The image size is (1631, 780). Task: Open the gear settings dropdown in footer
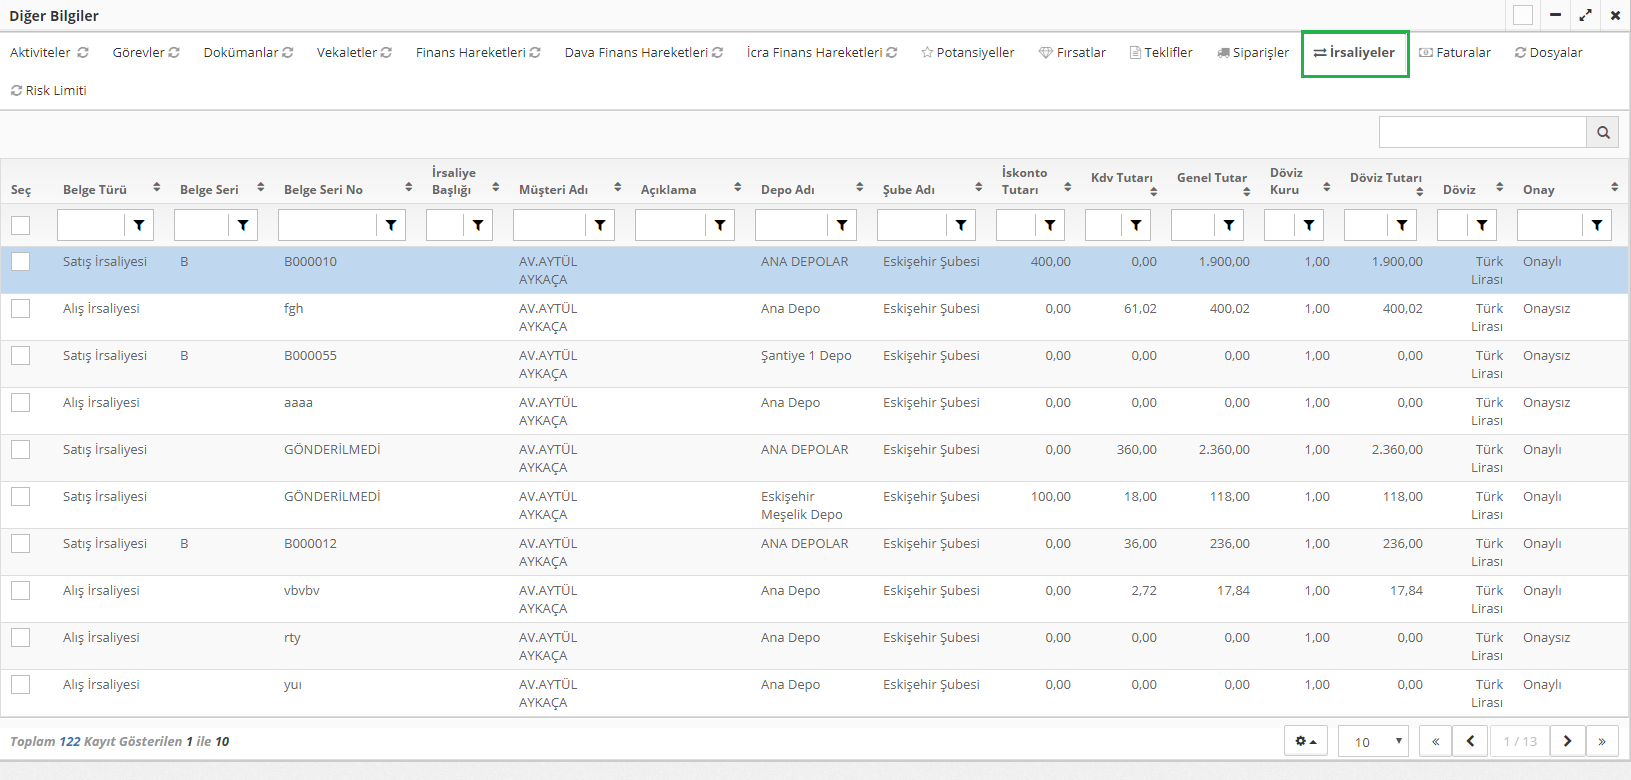tap(1305, 741)
